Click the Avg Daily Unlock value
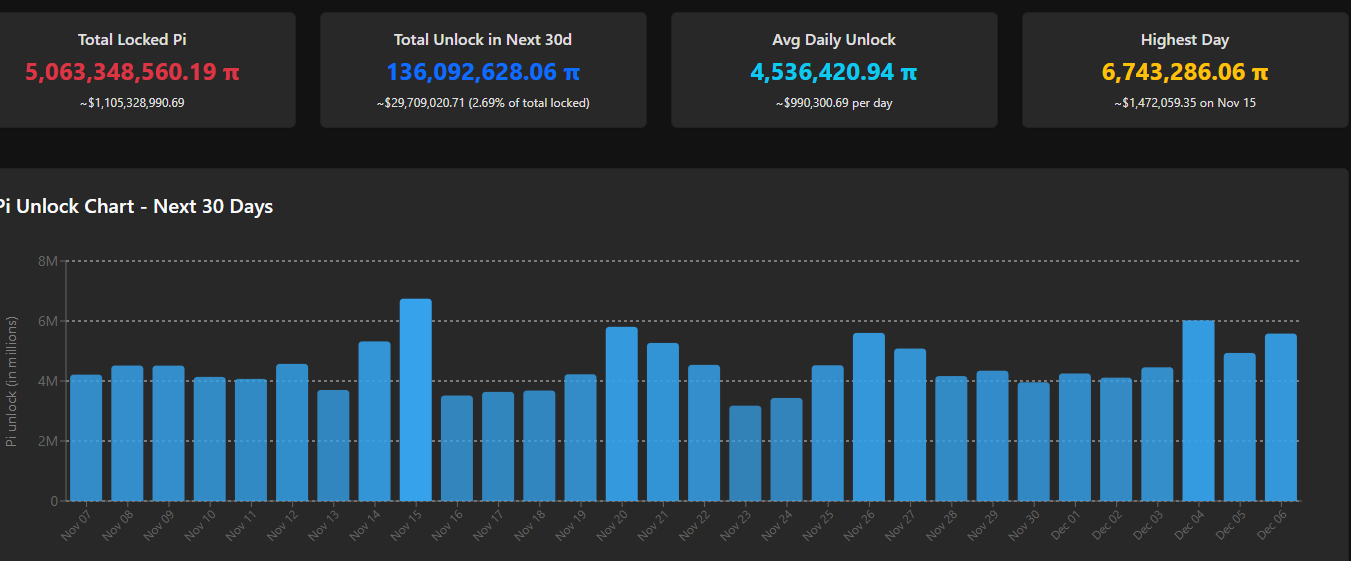Screen dimensions: 1351x561 point(833,72)
